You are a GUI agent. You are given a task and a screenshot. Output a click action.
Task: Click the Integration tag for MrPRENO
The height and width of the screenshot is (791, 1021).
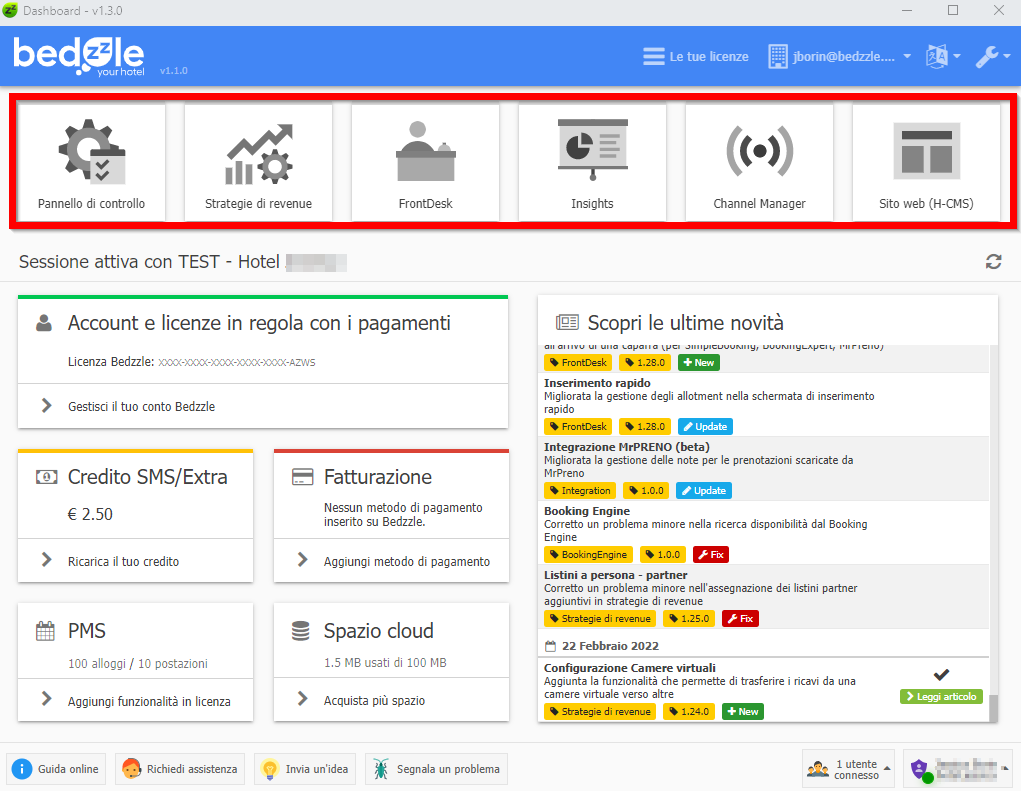[x=580, y=490]
